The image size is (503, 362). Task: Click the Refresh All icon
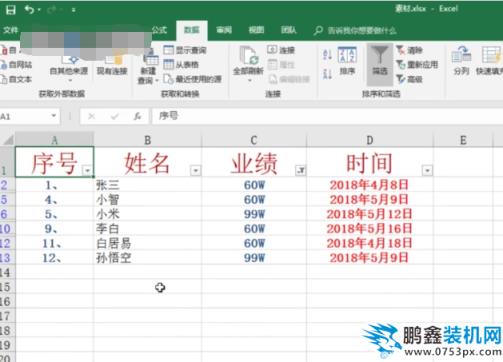pos(249,55)
